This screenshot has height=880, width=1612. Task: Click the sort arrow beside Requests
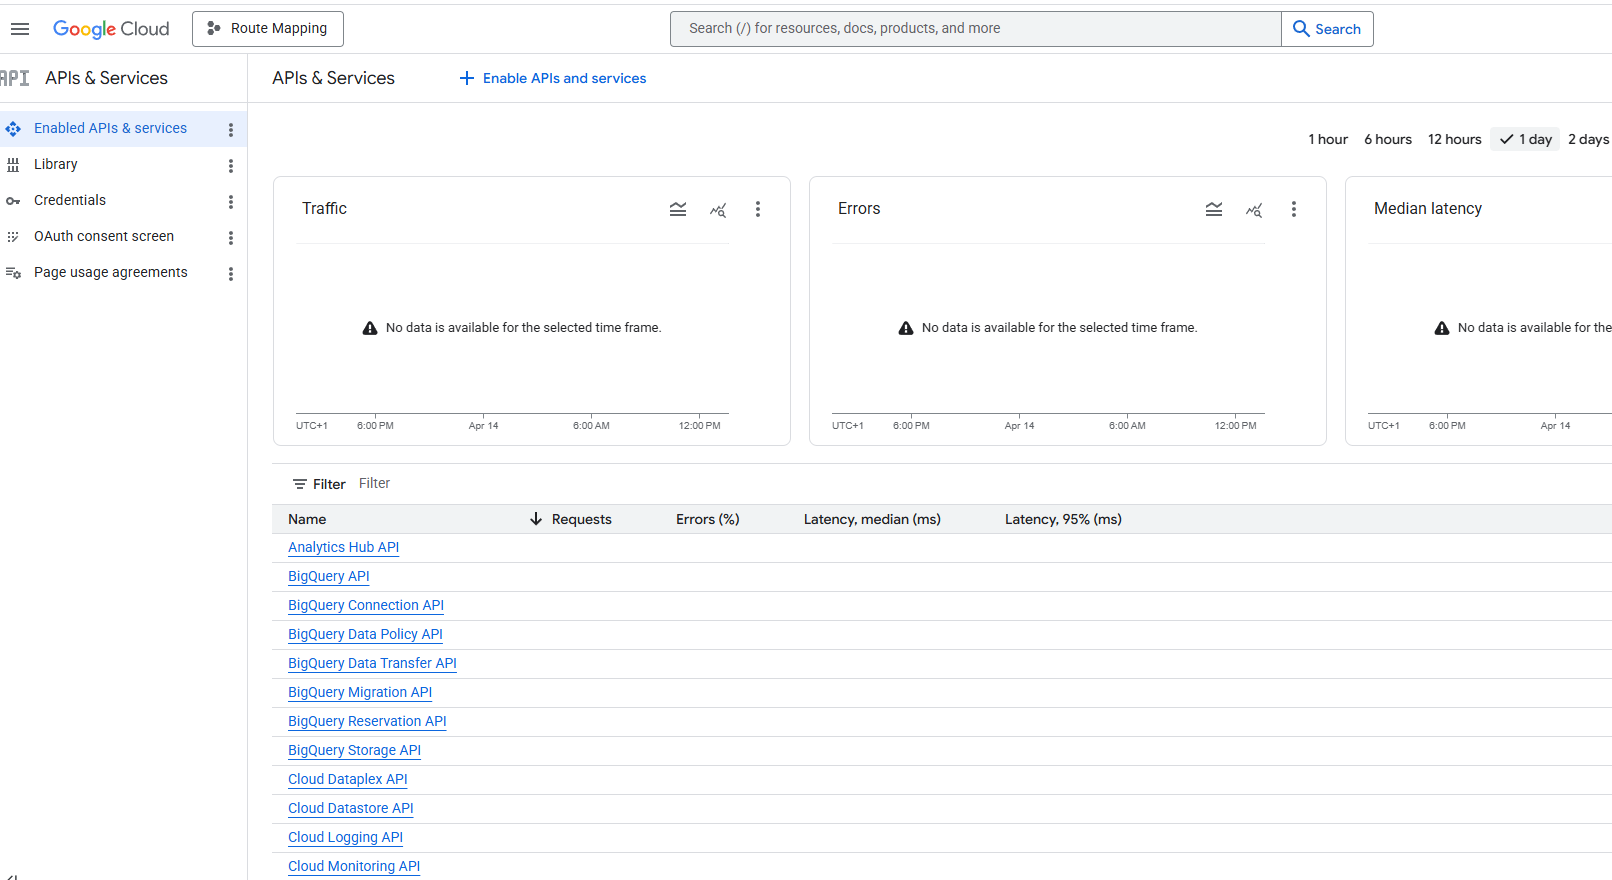(536, 519)
